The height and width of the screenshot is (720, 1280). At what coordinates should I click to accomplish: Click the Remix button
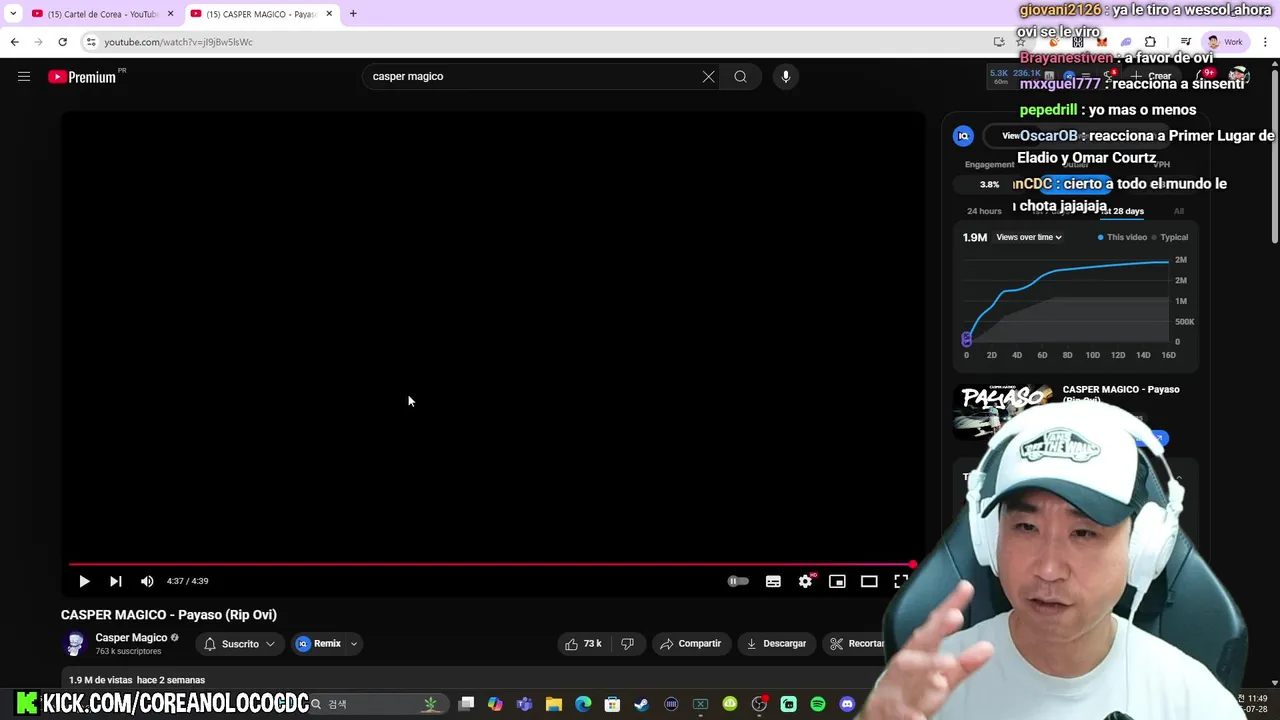click(319, 644)
